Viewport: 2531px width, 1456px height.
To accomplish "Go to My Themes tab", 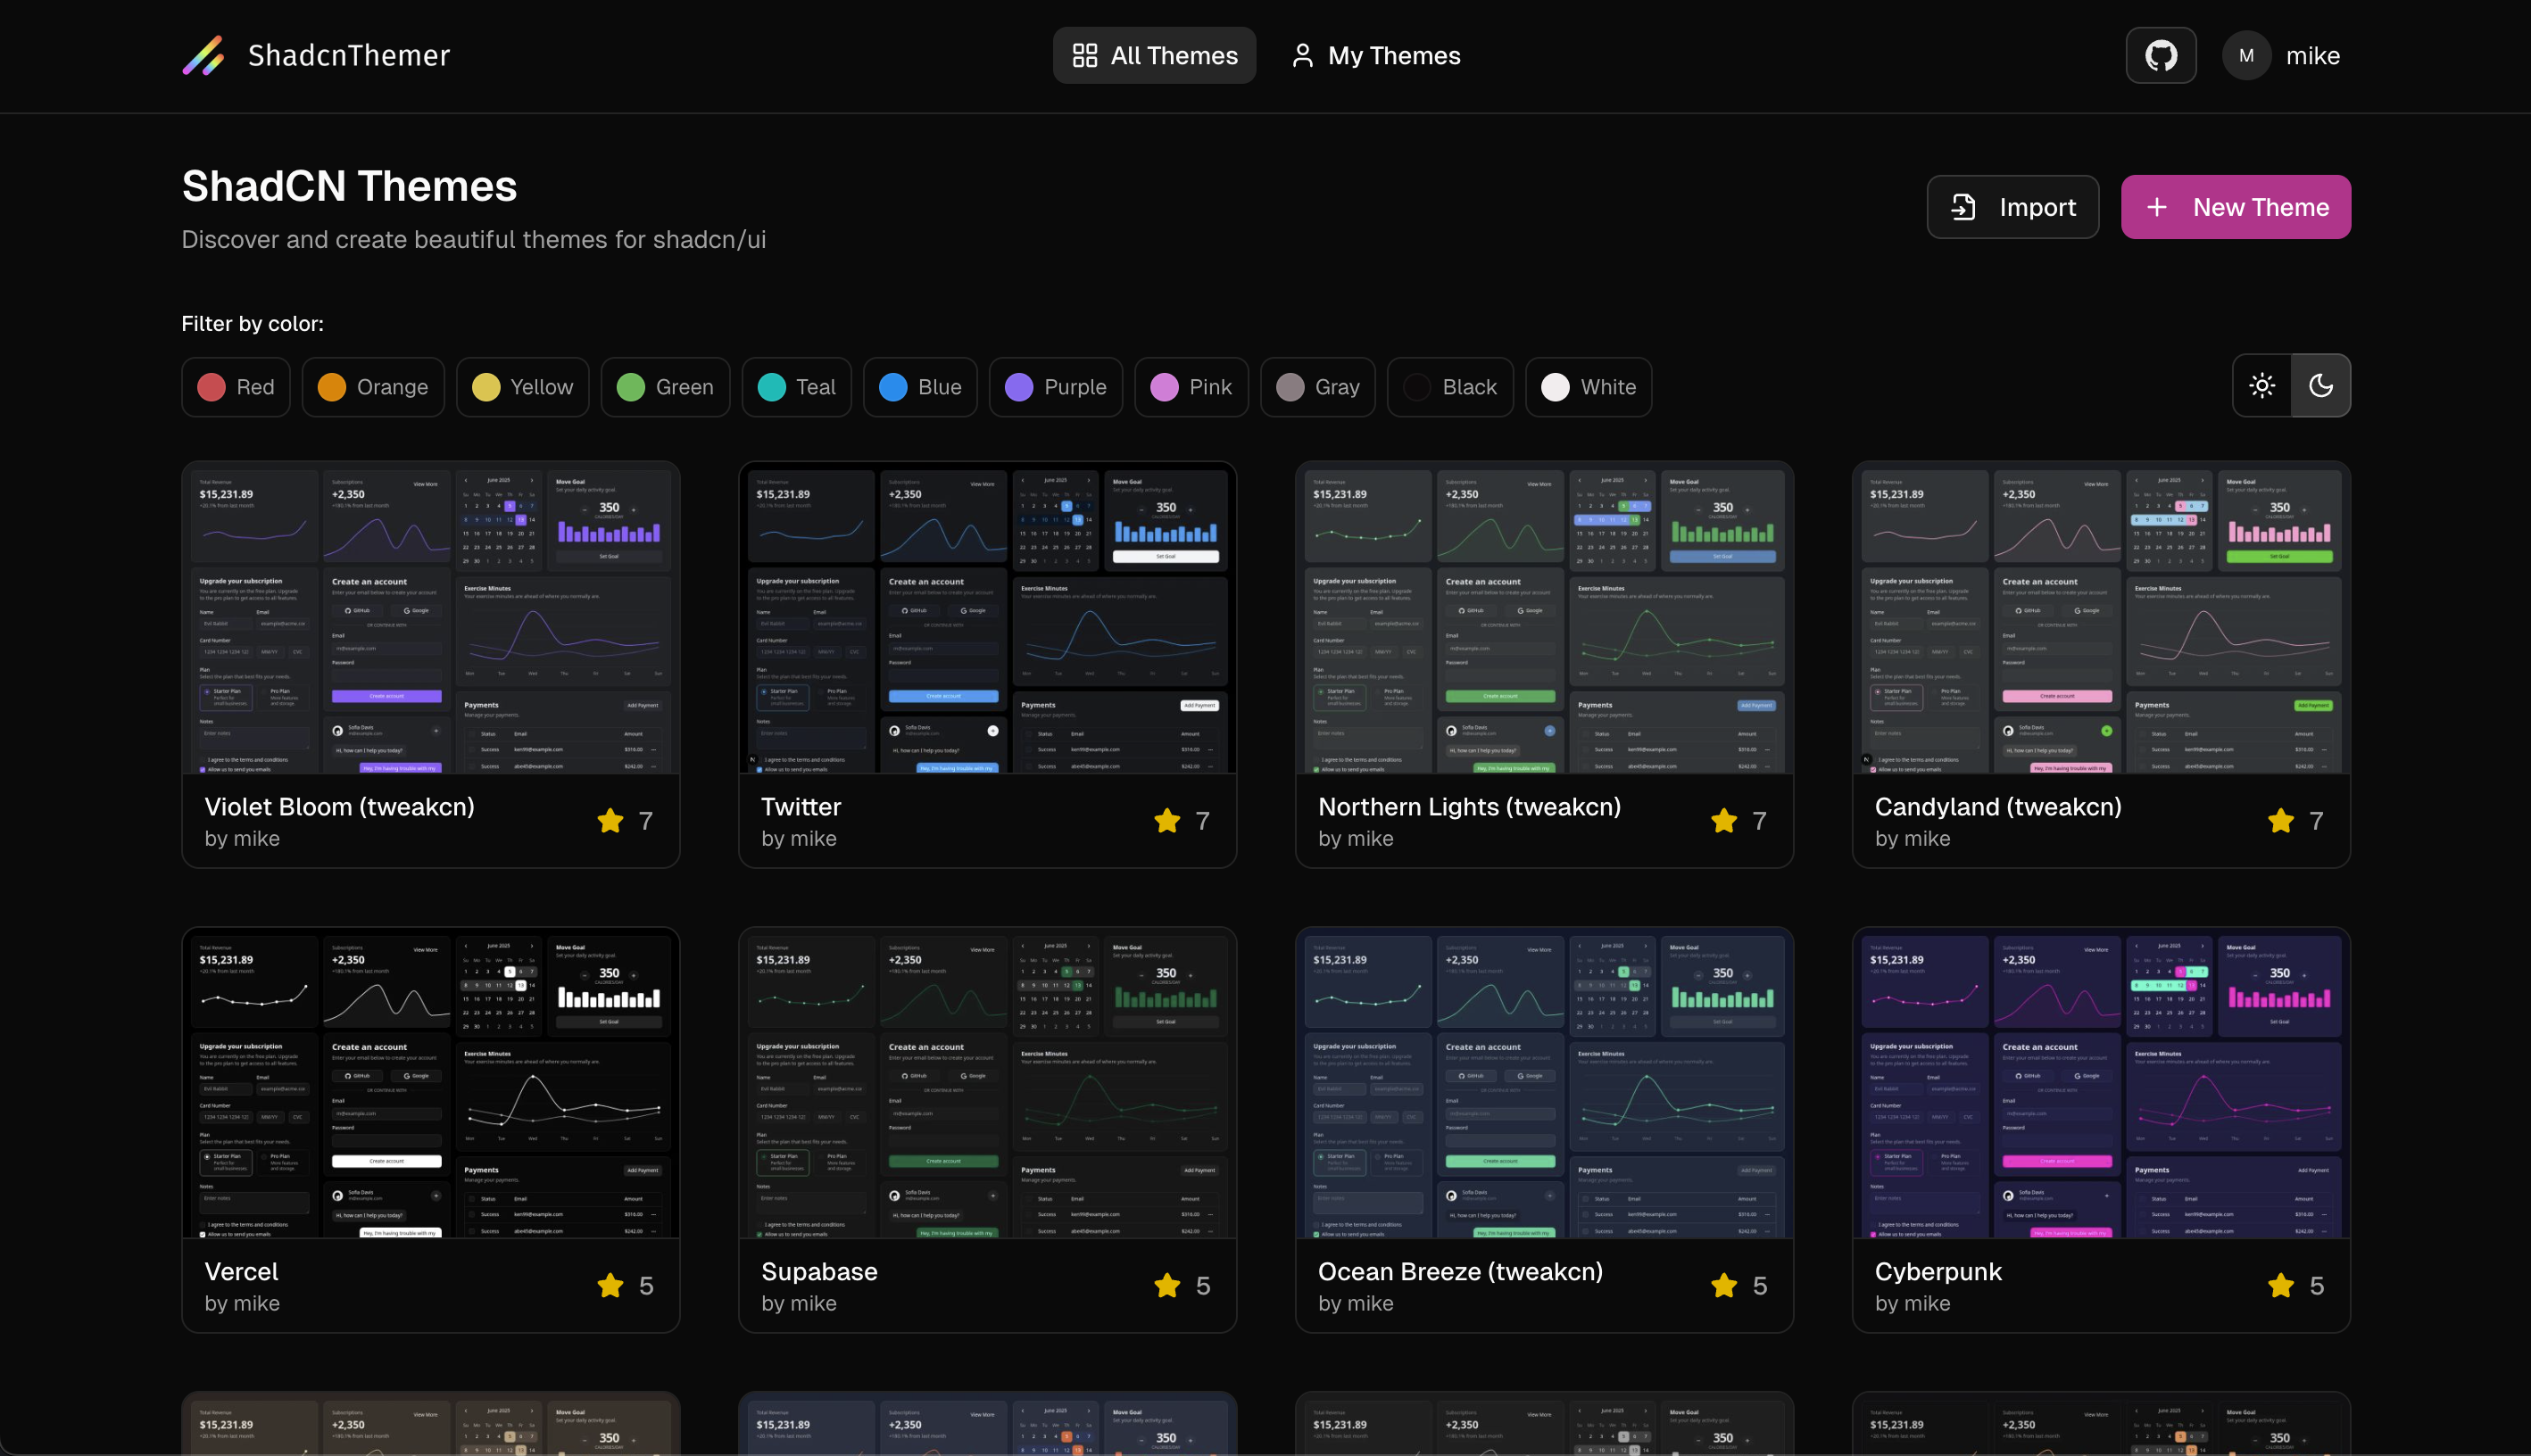I will (1375, 56).
